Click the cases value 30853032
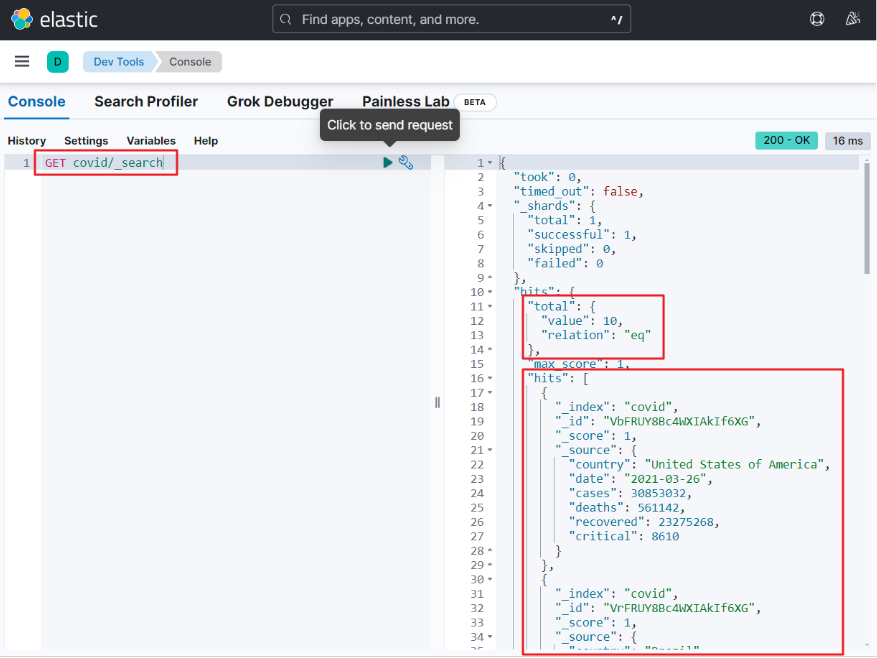This screenshot has width=877, height=658. pyautogui.click(x=658, y=494)
